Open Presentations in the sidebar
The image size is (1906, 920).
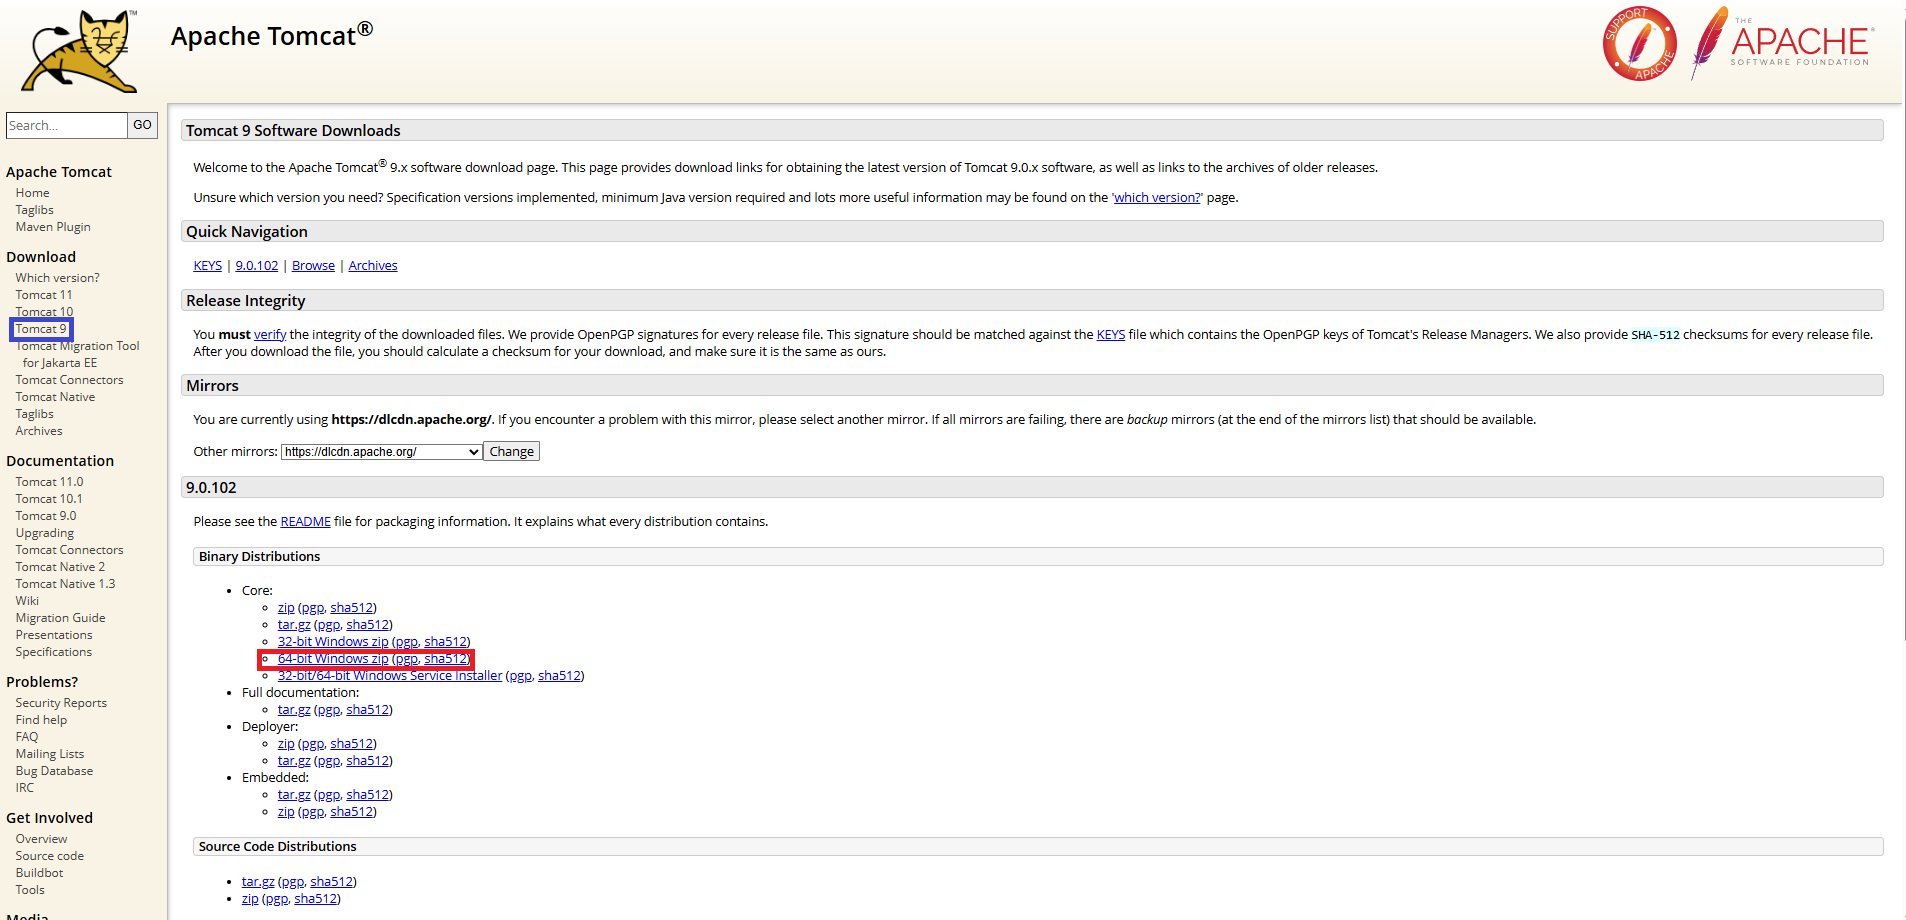tap(54, 635)
